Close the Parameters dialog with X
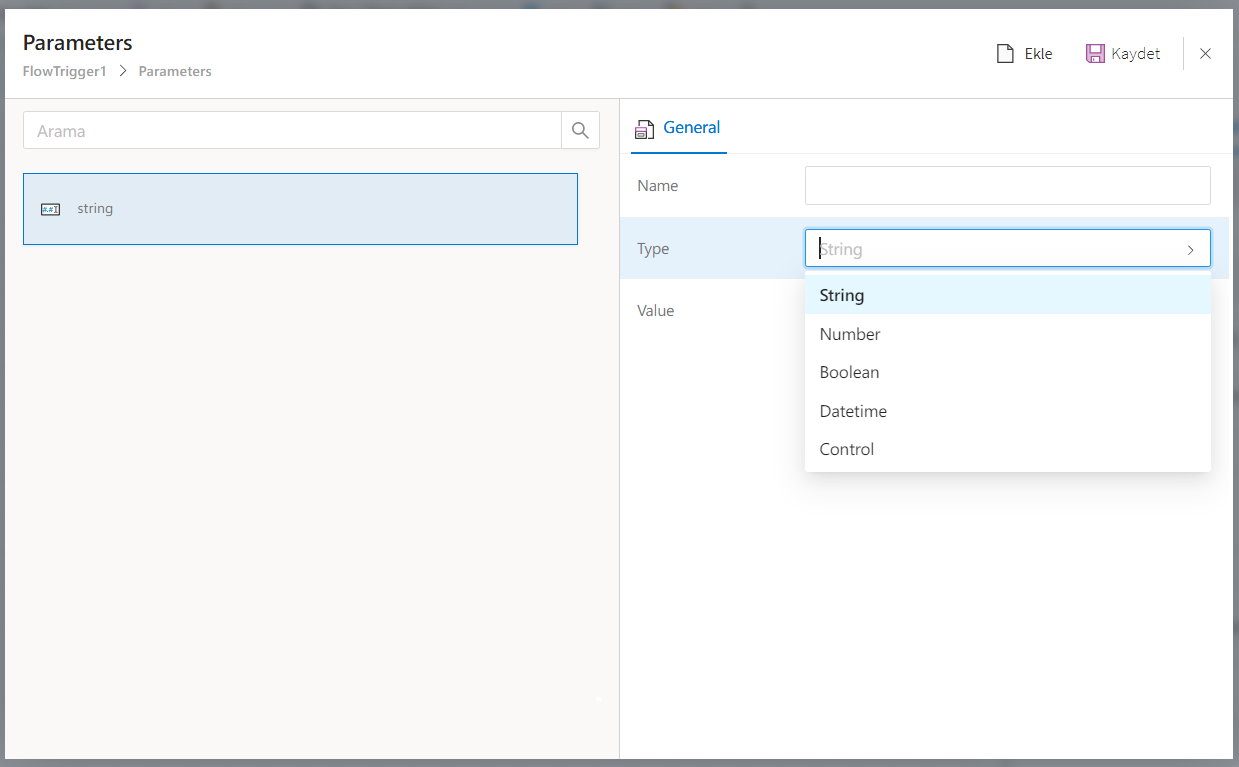The width and height of the screenshot is (1239, 767). pos(1205,54)
